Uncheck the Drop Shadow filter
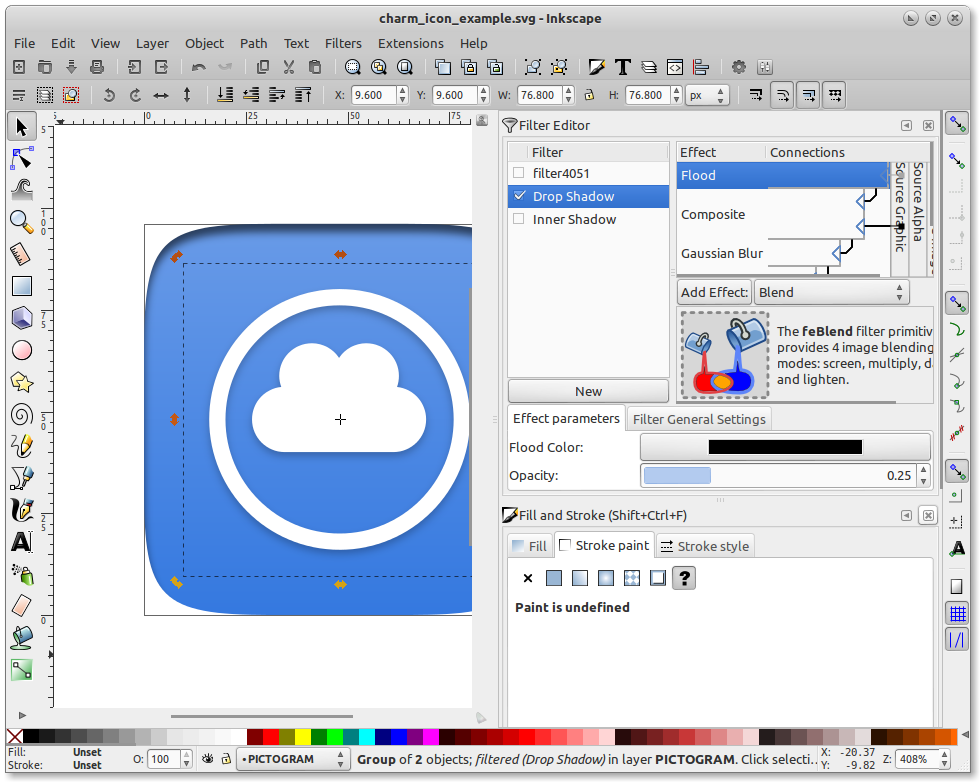Image resolution: width=980 pixels, height=782 pixels. [x=518, y=196]
